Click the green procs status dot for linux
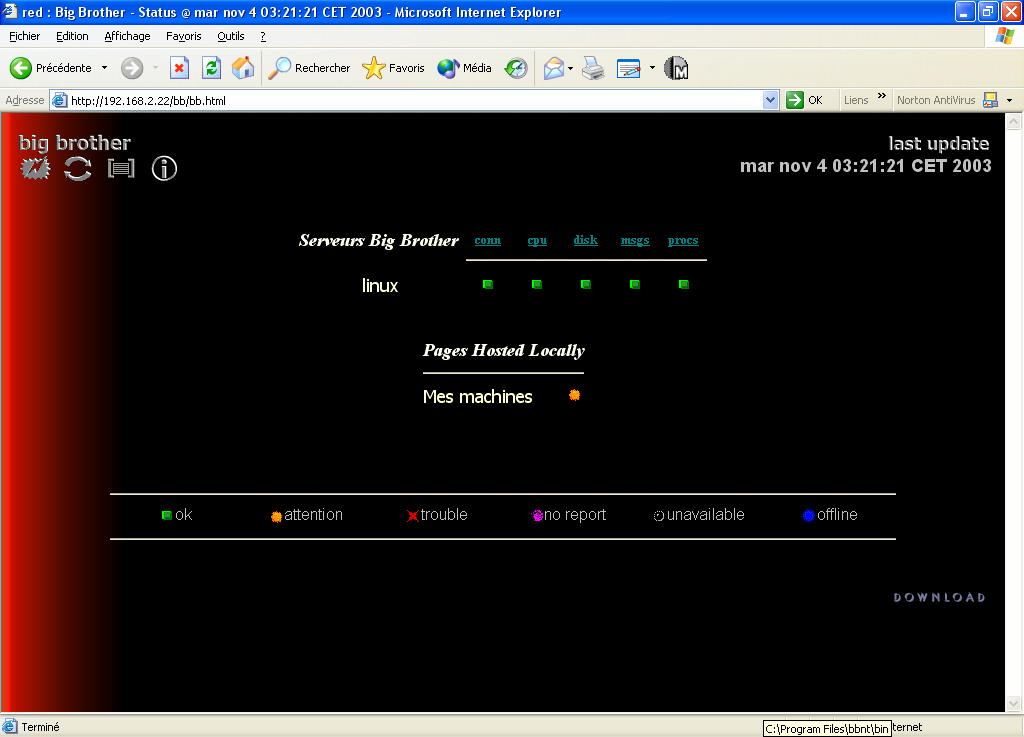Screen dimensions: 1024x737 coord(684,285)
